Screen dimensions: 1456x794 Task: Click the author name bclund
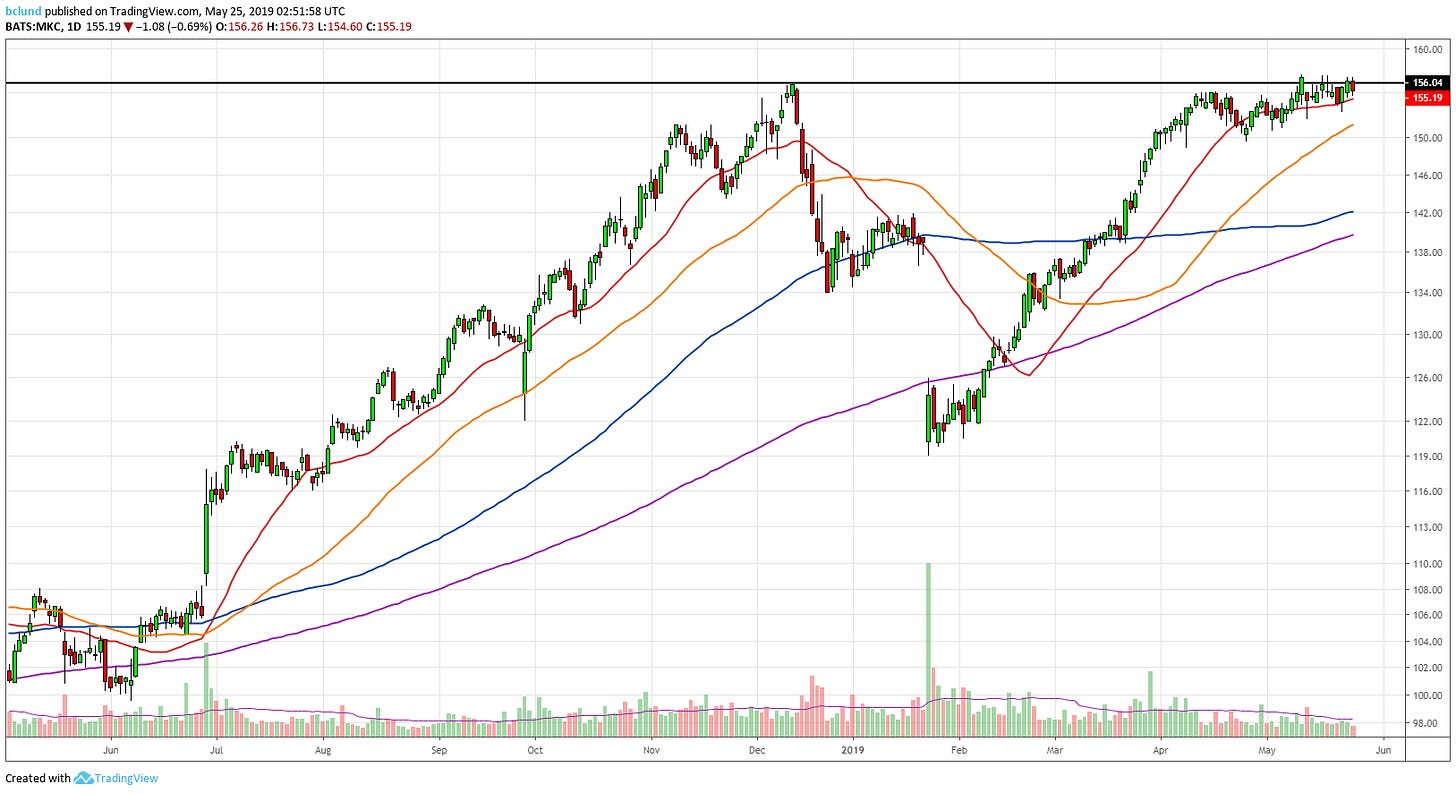(x=21, y=10)
